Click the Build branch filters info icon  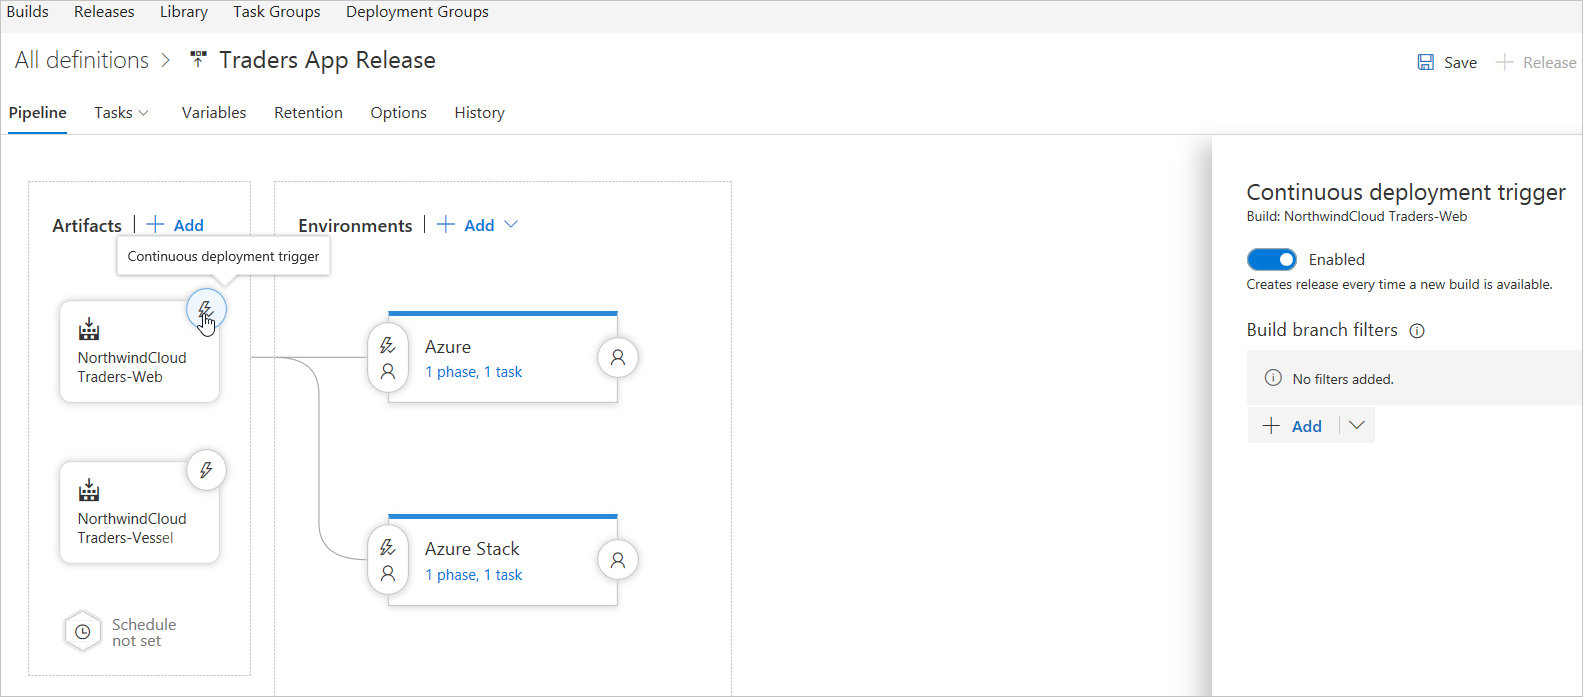(1417, 331)
